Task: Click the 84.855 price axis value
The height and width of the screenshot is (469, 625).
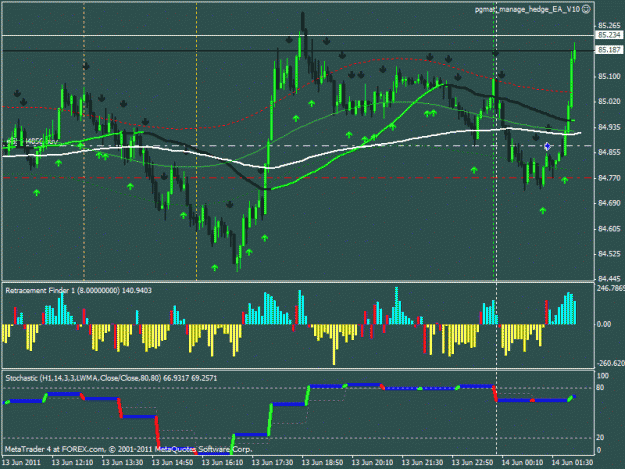Action: click(x=609, y=152)
